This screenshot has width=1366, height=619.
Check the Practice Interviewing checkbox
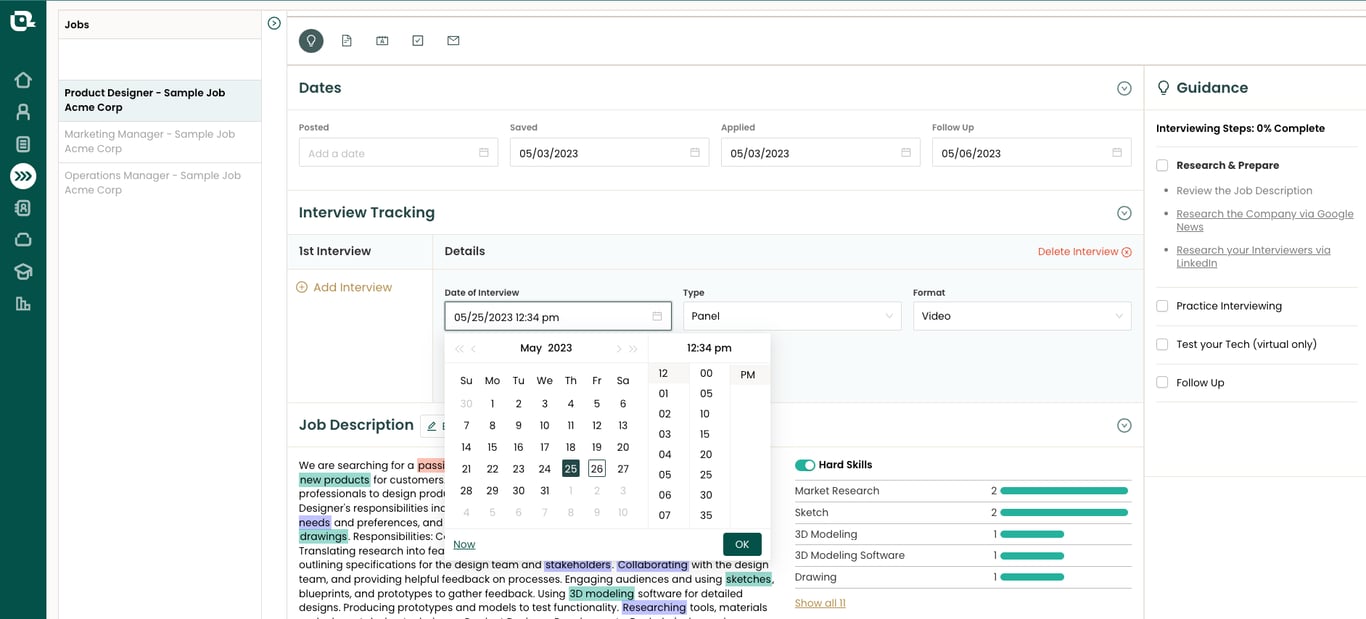tap(1162, 306)
